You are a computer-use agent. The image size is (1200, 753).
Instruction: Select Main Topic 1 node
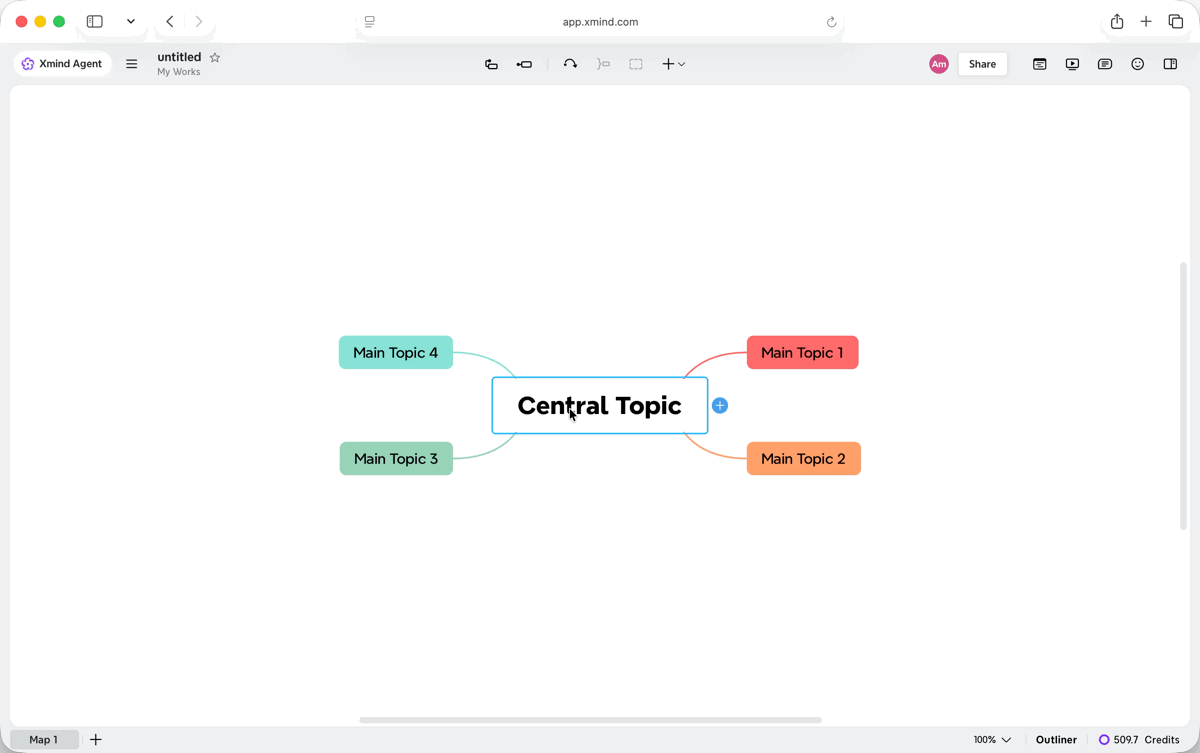tap(802, 352)
